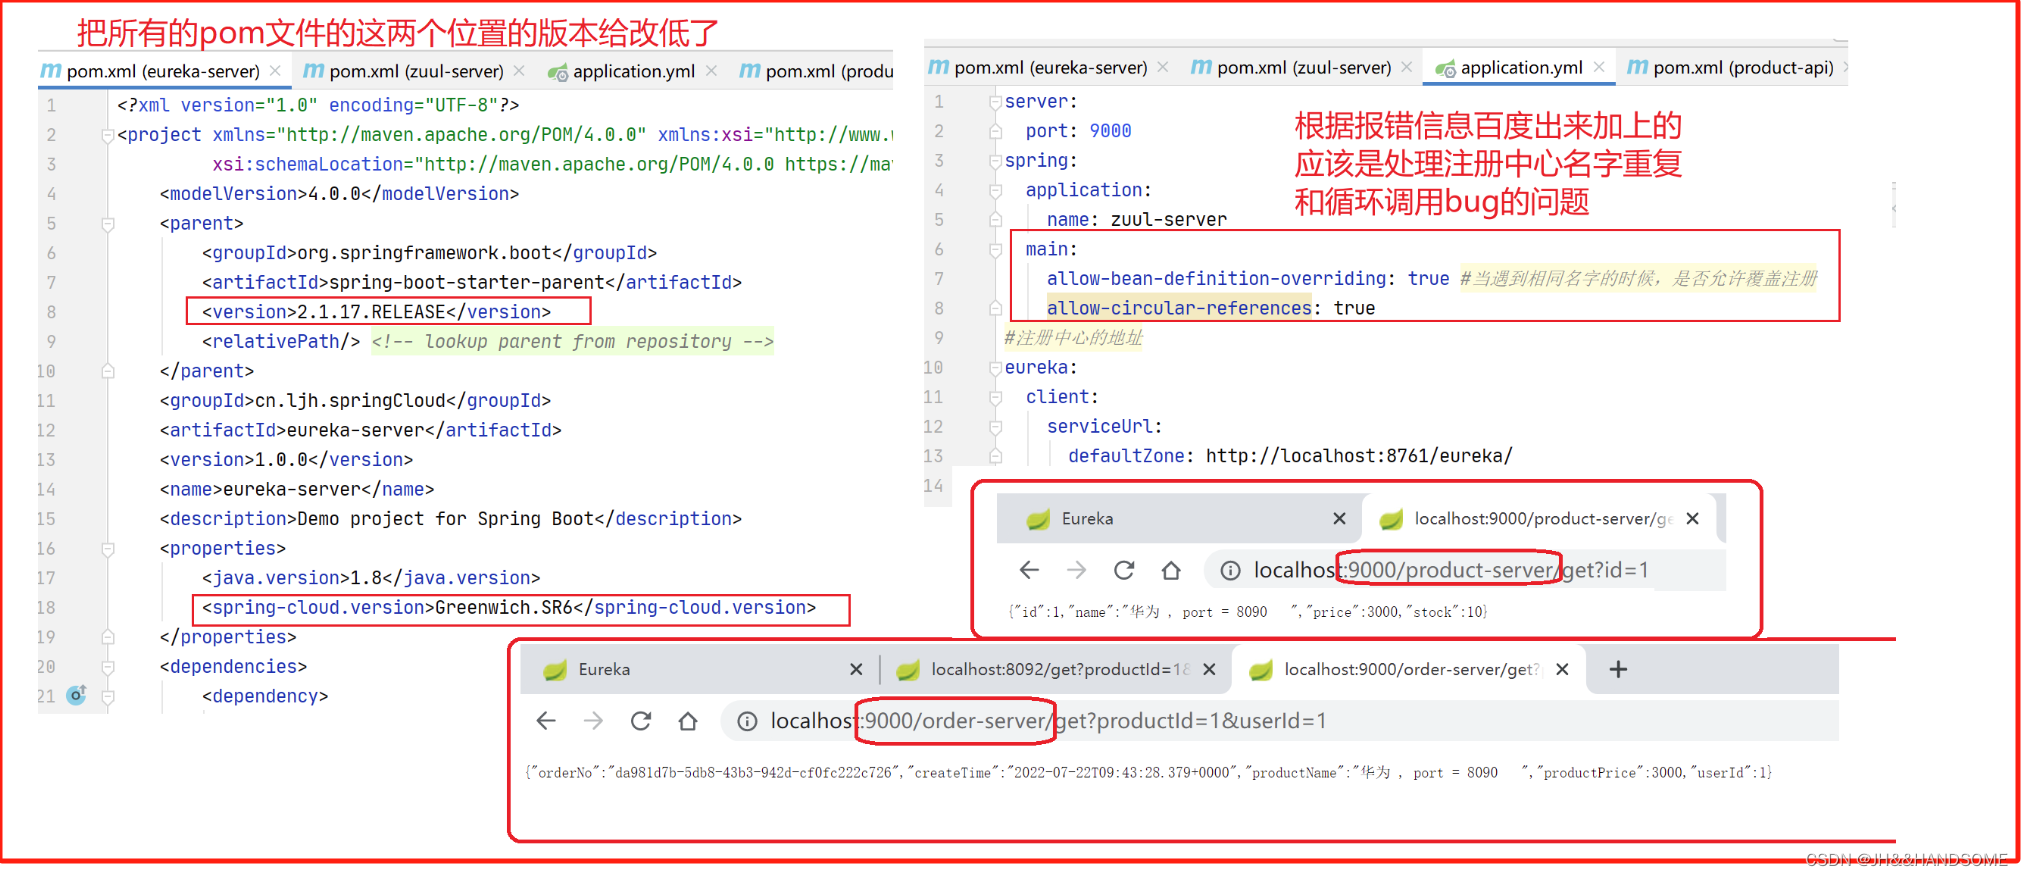
Task: Open pom.xml (zuul-server) tab in left editor
Action: [416, 71]
